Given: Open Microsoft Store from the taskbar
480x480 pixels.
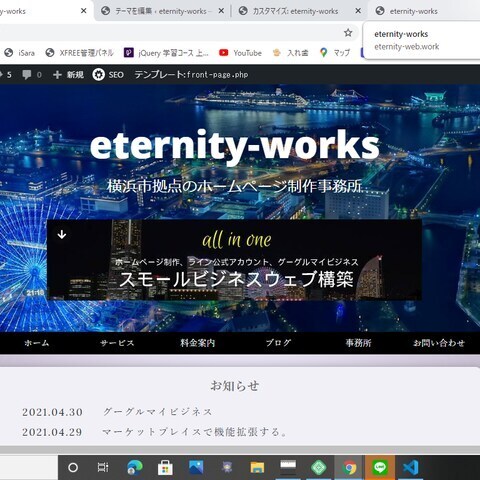Looking at the screenshot, I should 165,468.
